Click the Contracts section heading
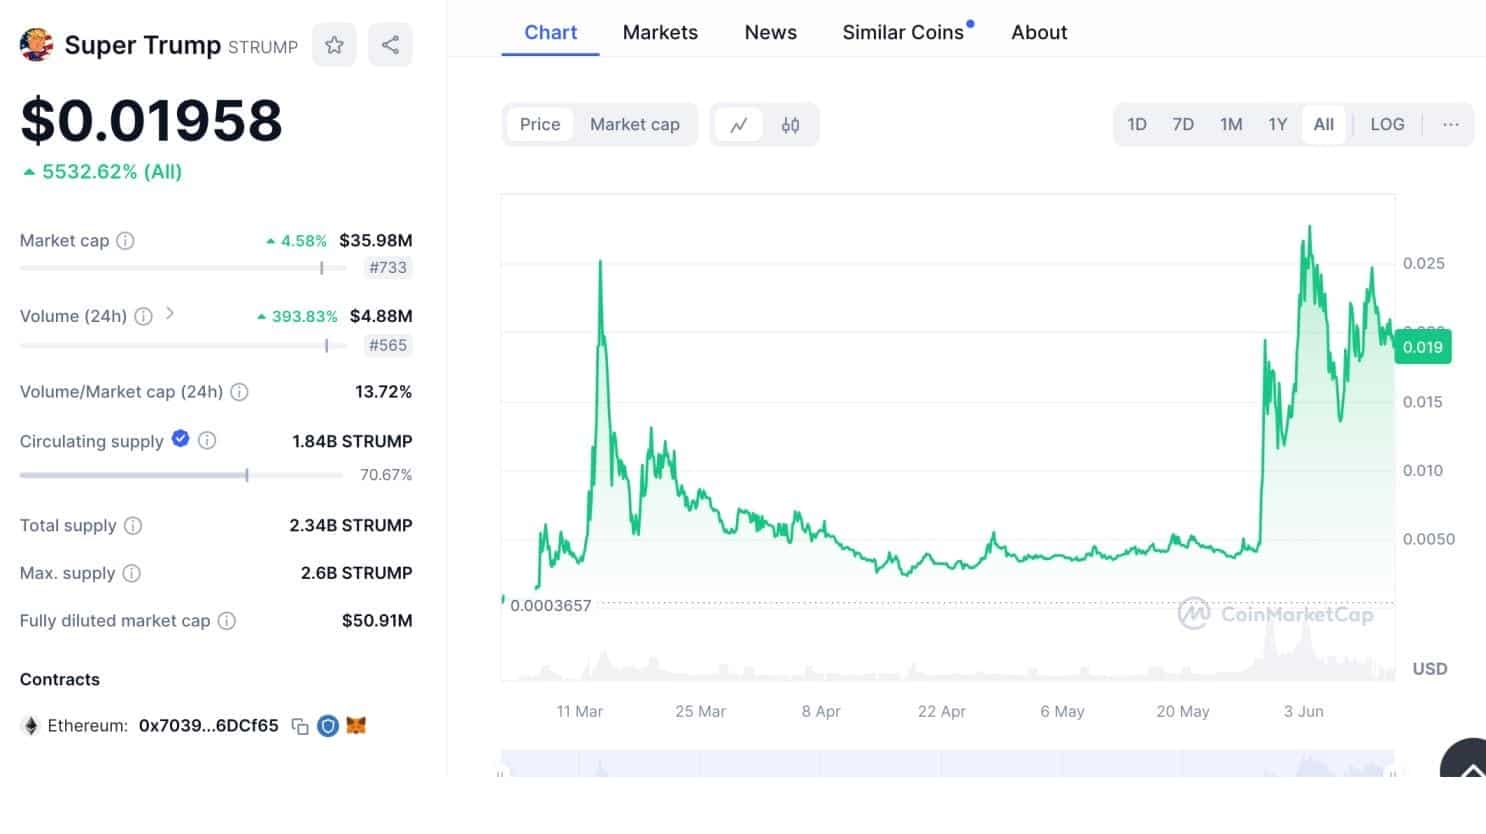Viewport: 1486px width, 834px height. [x=60, y=680]
